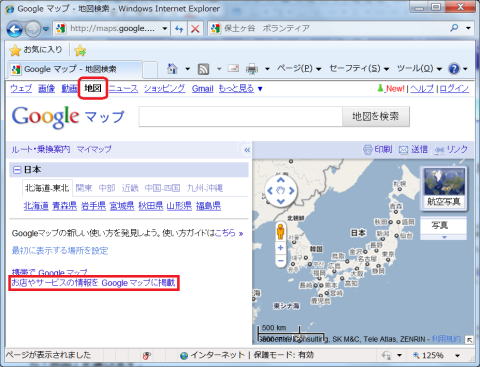
Task: Select the Google マップ browser tab
Action: [74, 69]
